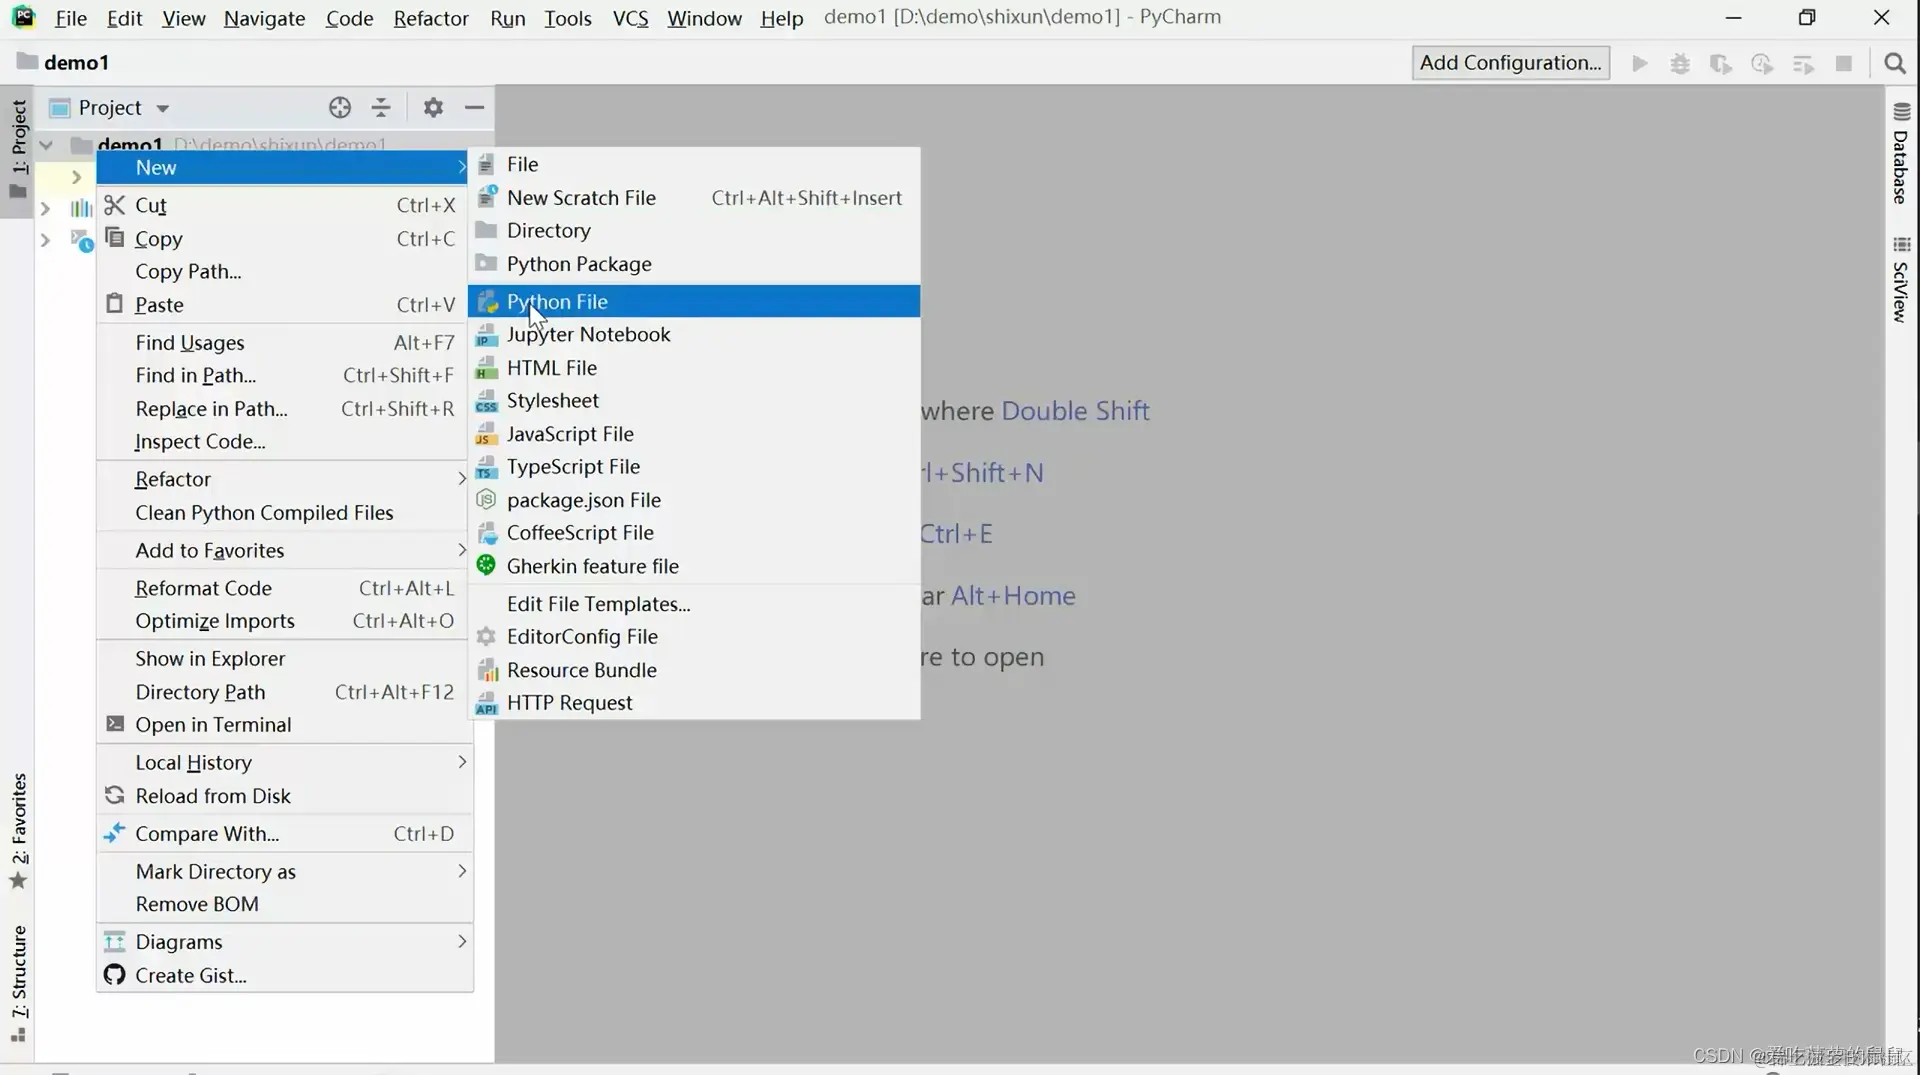Create a new TypeScript File
This screenshot has width=1920, height=1075.
point(694,467)
